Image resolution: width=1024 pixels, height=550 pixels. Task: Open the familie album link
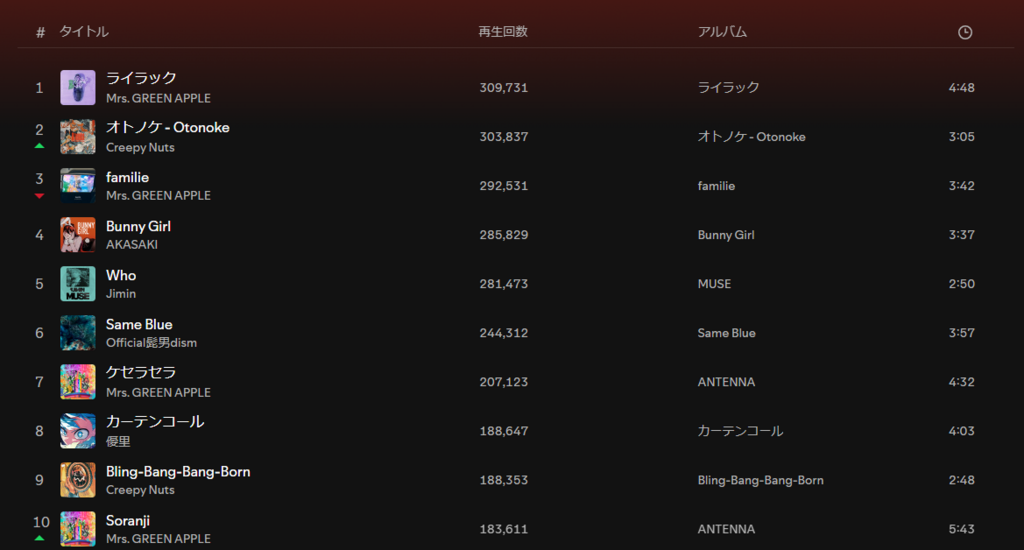pyautogui.click(x=716, y=186)
